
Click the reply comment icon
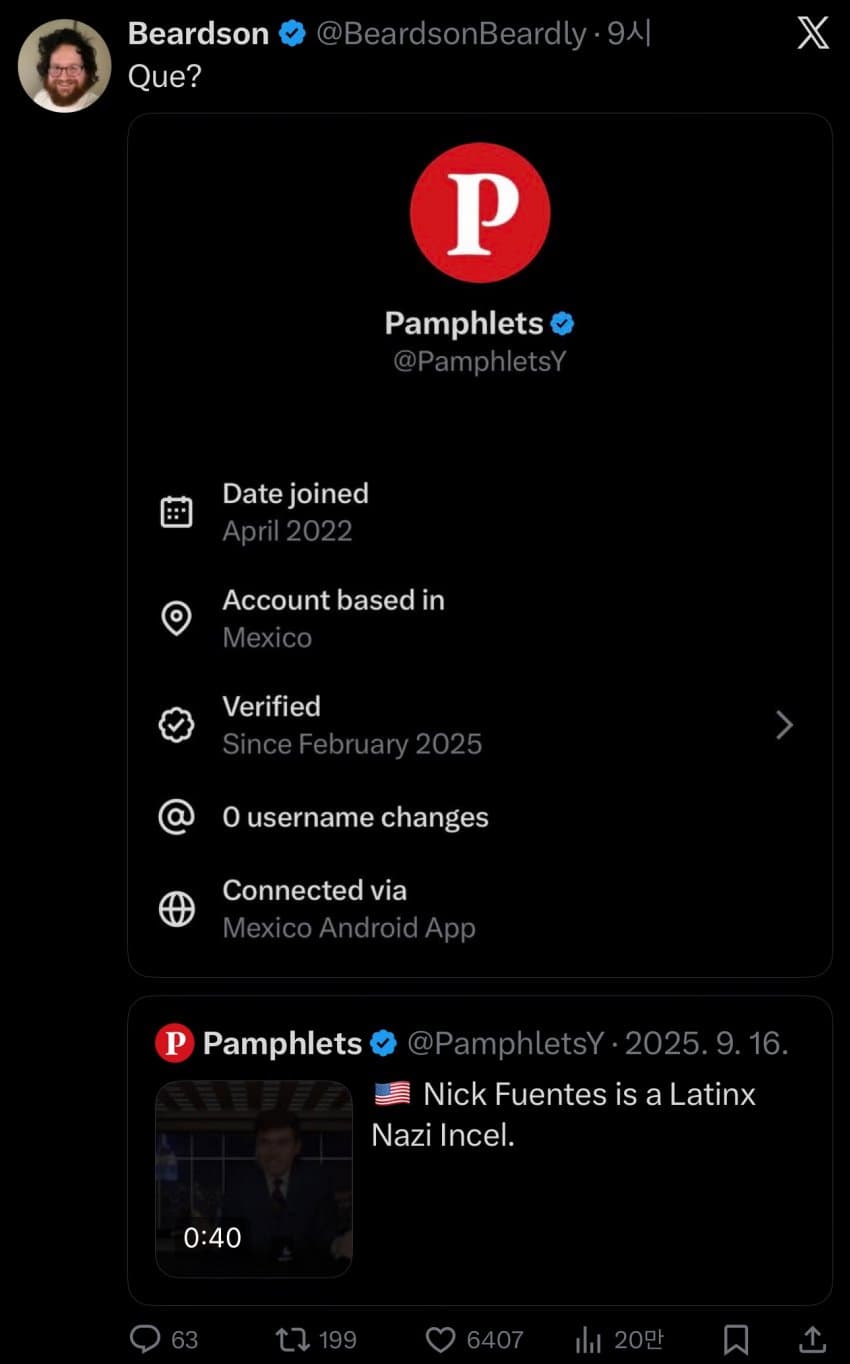(145, 1338)
